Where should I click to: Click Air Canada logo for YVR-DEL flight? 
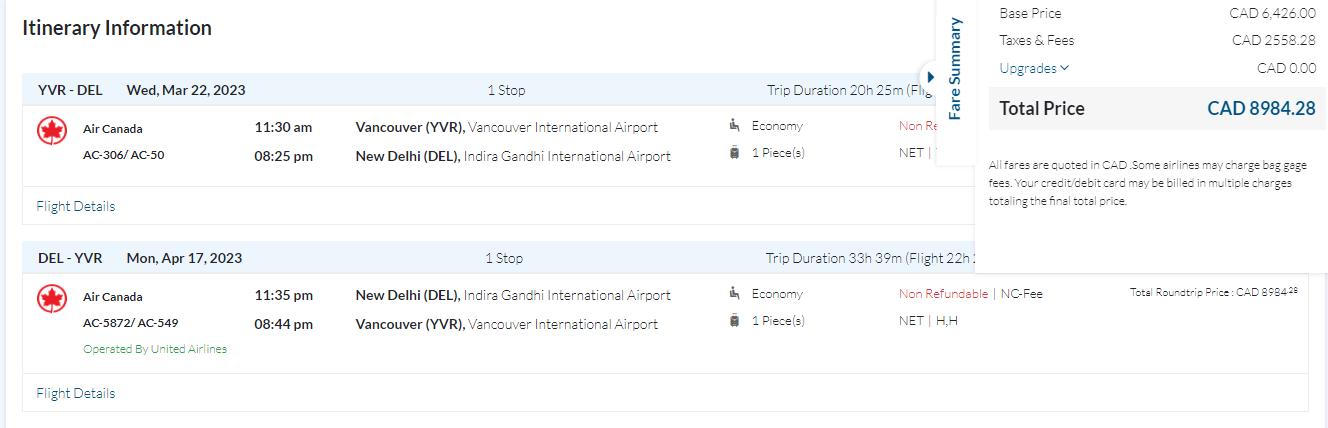pos(51,131)
